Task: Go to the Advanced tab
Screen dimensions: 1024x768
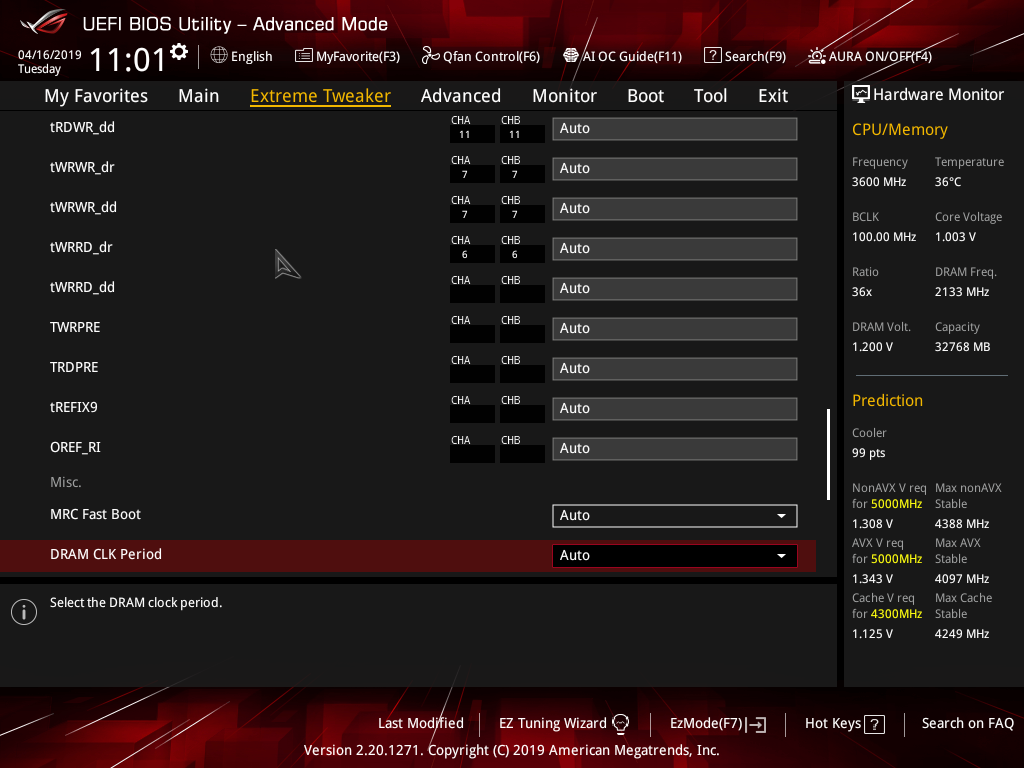Action: pos(461,96)
